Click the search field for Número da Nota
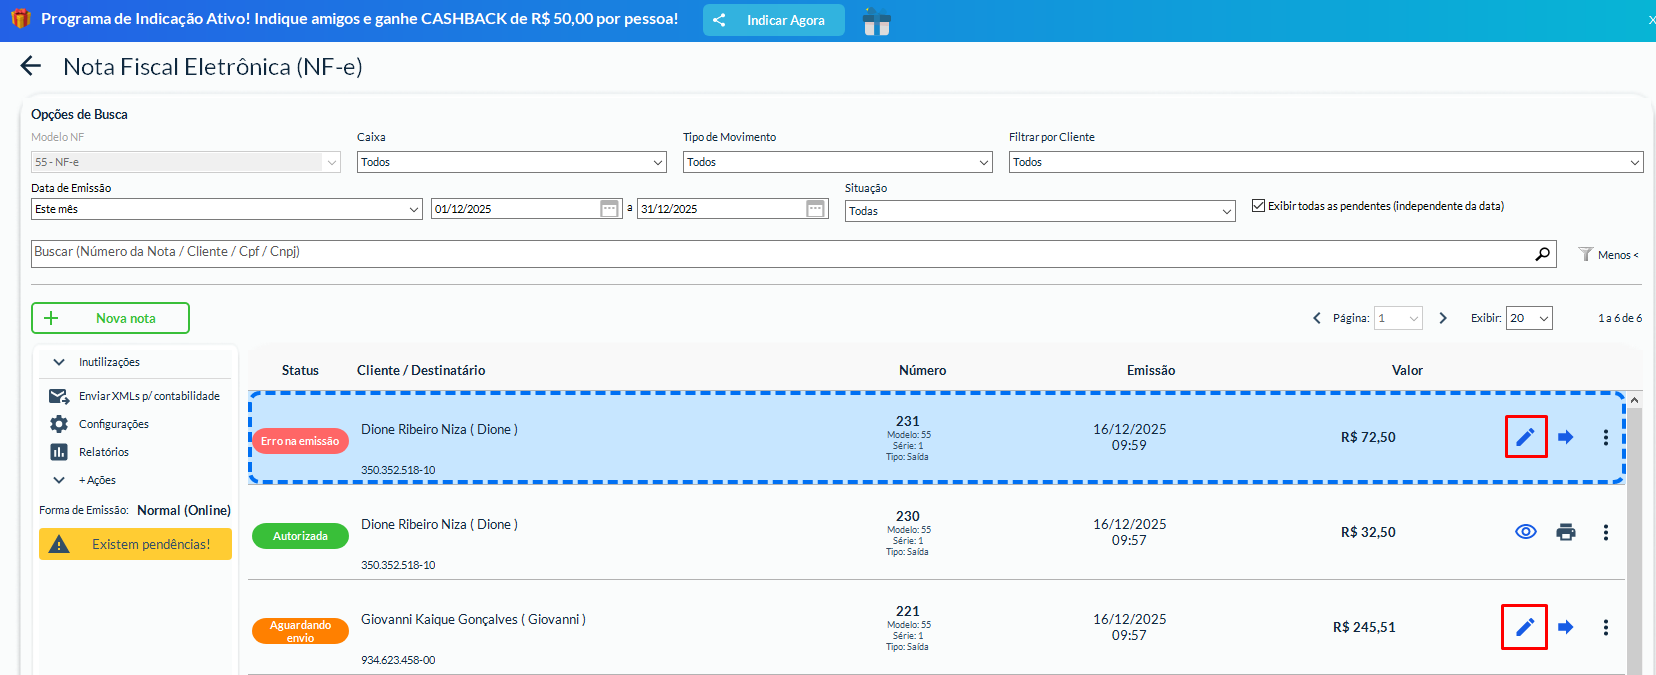 780,253
